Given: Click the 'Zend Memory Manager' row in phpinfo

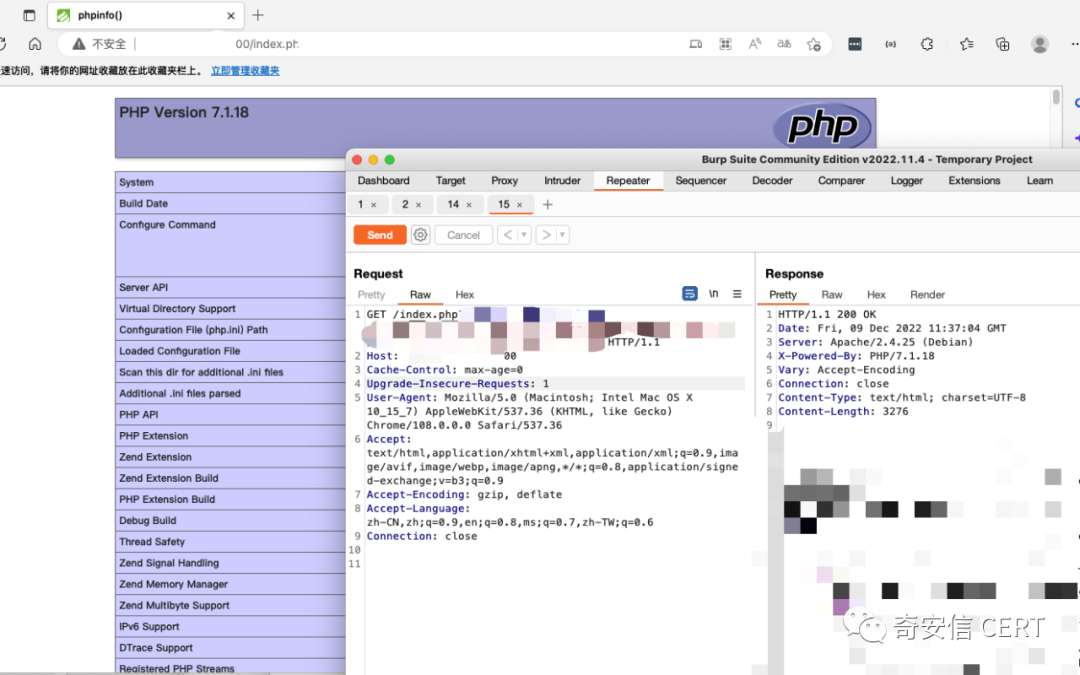Looking at the screenshot, I should [230, 584].
